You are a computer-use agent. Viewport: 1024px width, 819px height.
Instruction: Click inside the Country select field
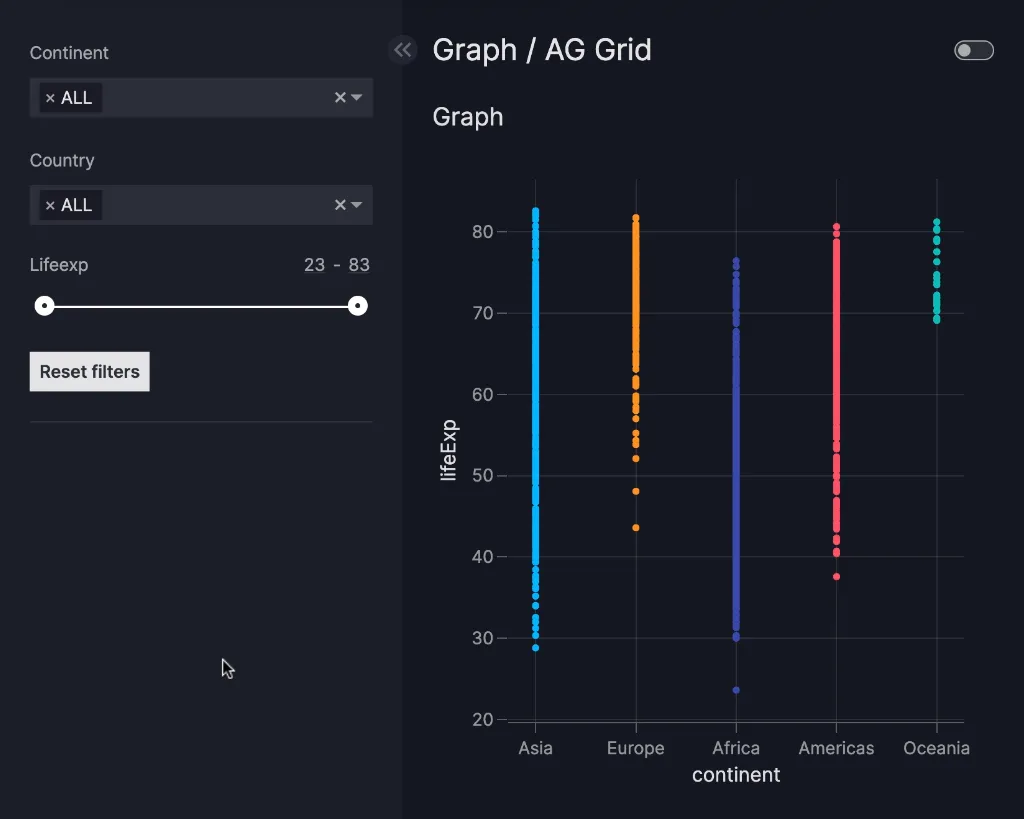coord(210,205)
